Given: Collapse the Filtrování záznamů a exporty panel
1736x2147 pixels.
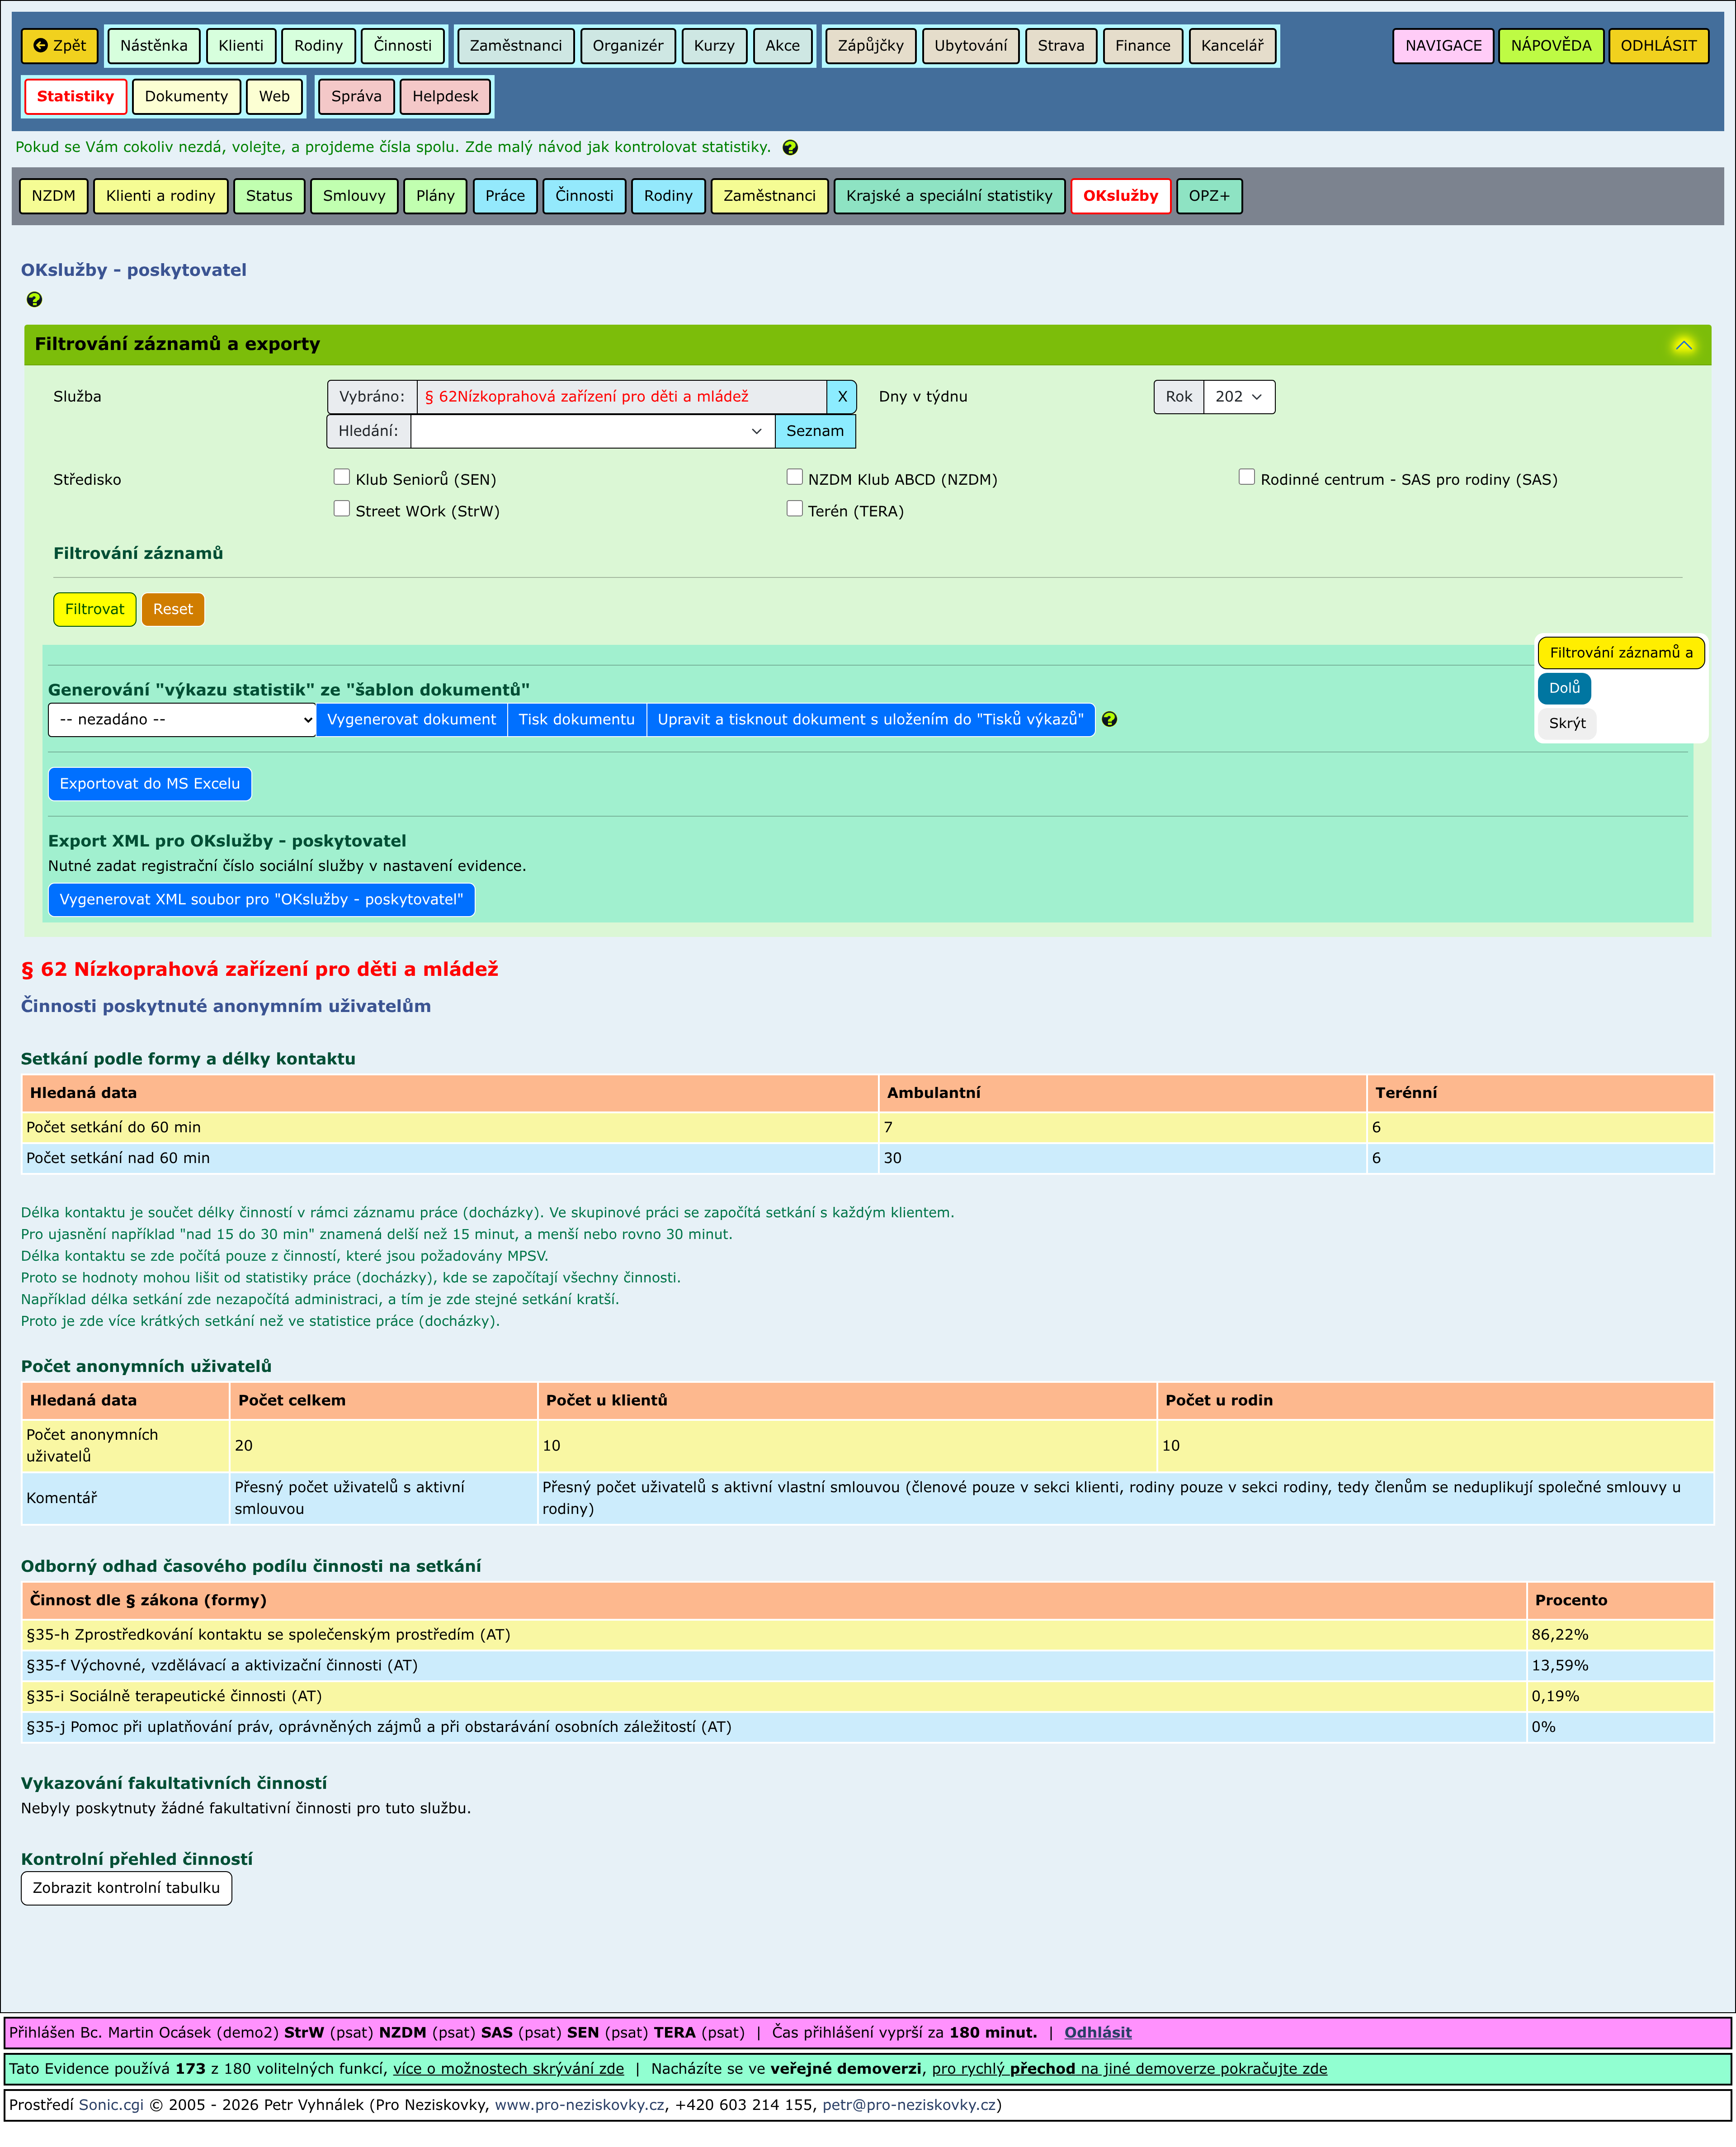Looking at the screenshot, I should (1684, 345).
